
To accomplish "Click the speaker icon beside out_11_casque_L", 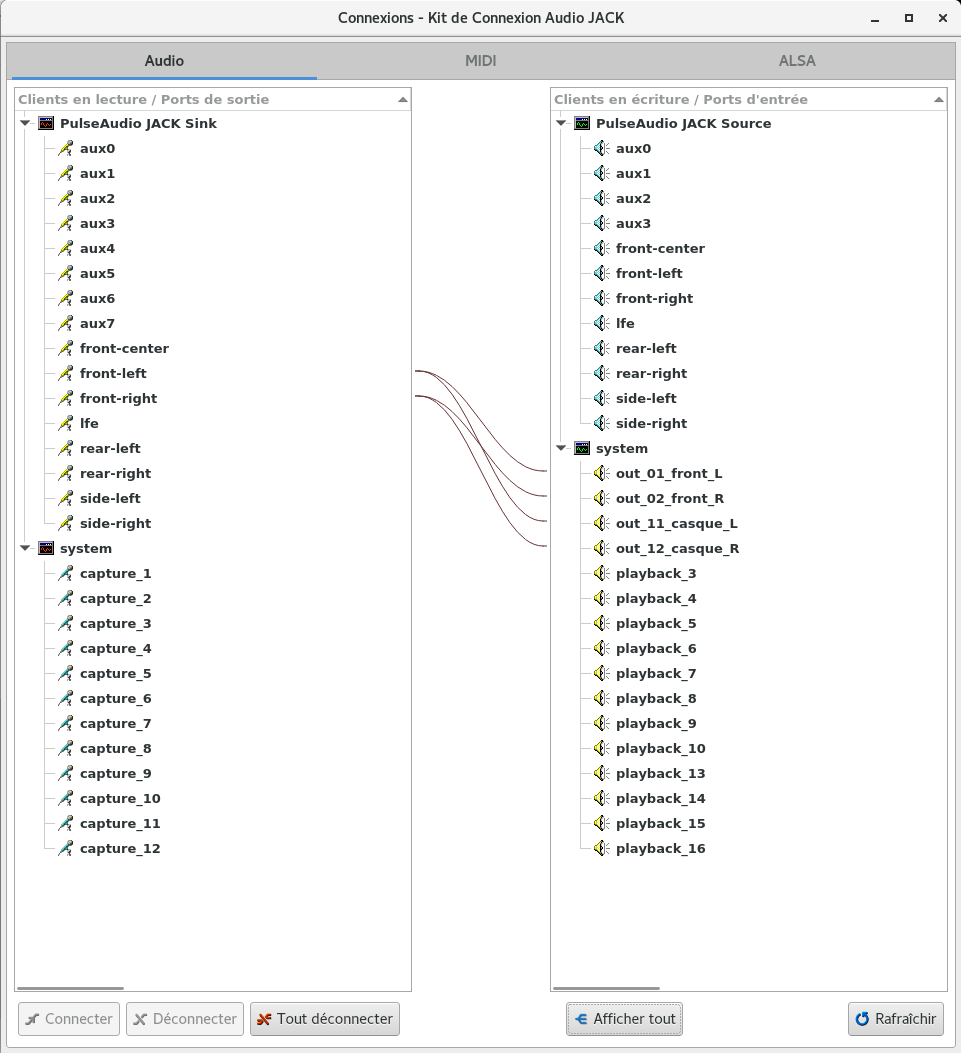I will (601, 524).
